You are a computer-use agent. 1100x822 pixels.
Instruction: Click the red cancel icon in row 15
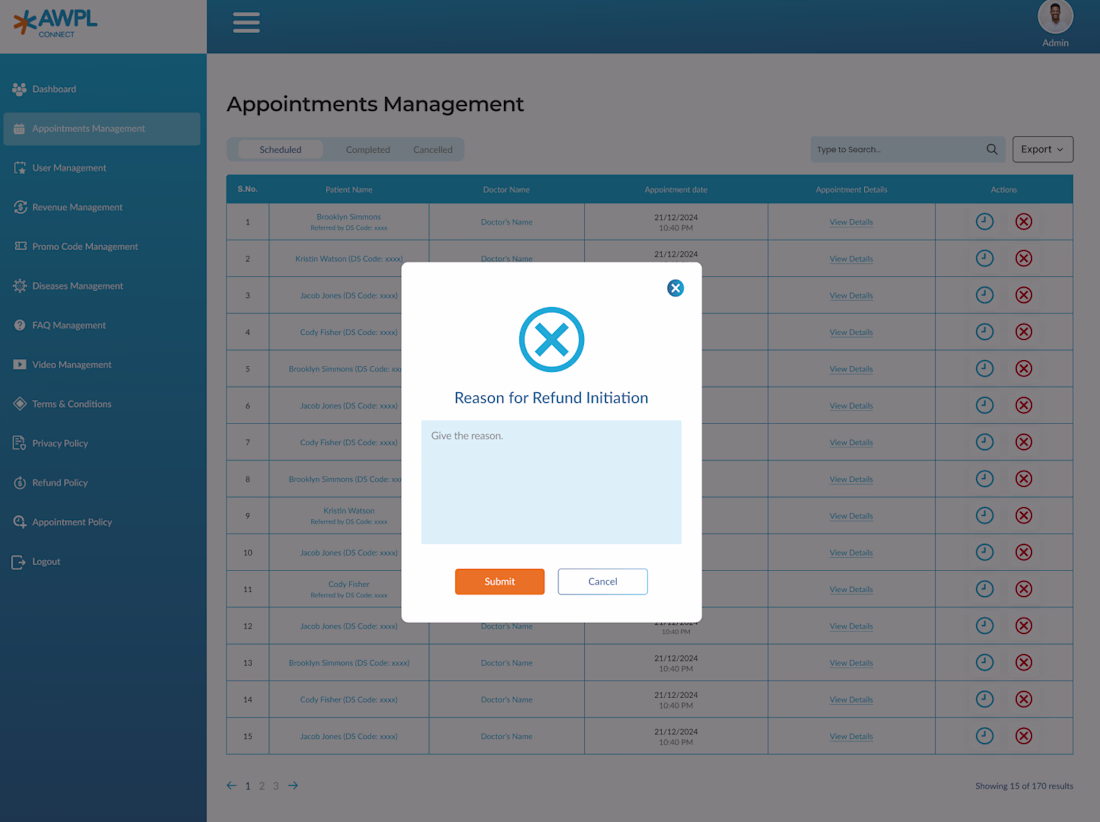coord(1024,736)
